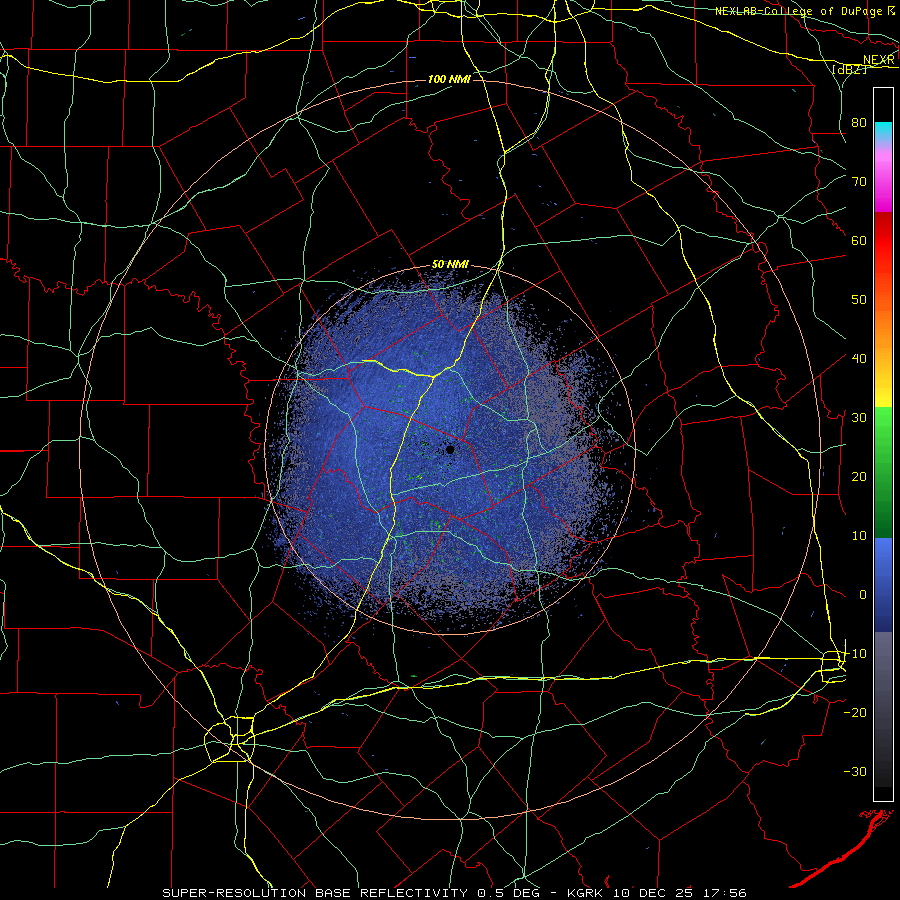Click the -30 value on the dBZ scale
Viewport: 900px width, 900px height.
click(855, 771)
